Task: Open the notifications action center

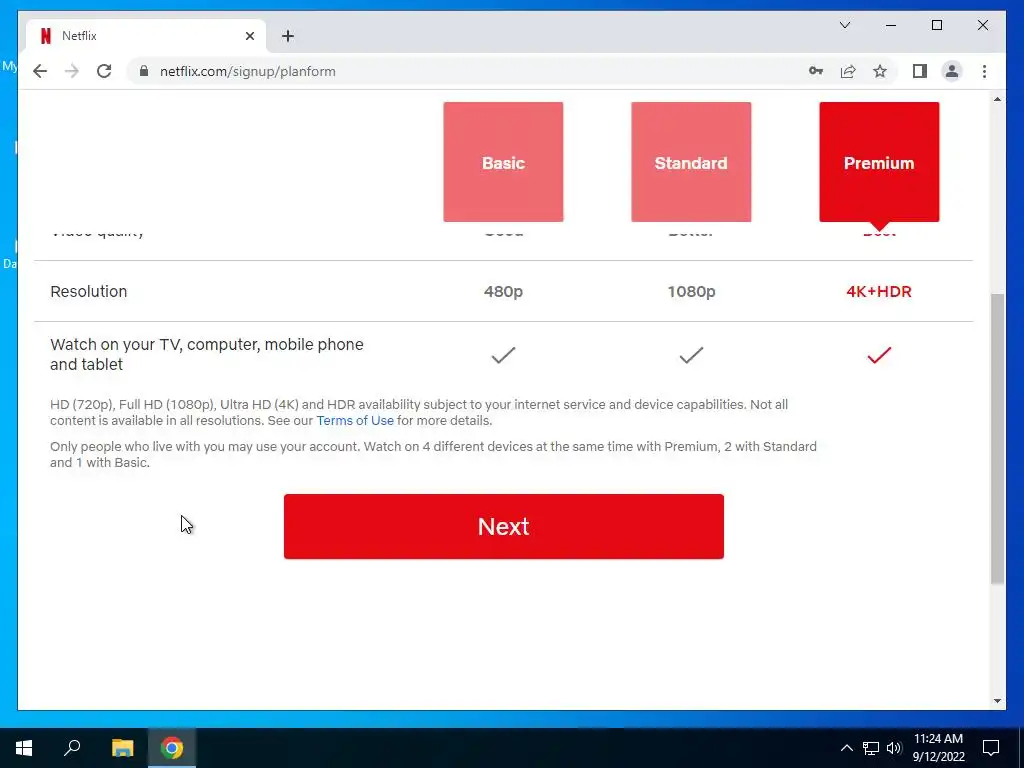Action: pyautogui.click(x=991, y=748)
